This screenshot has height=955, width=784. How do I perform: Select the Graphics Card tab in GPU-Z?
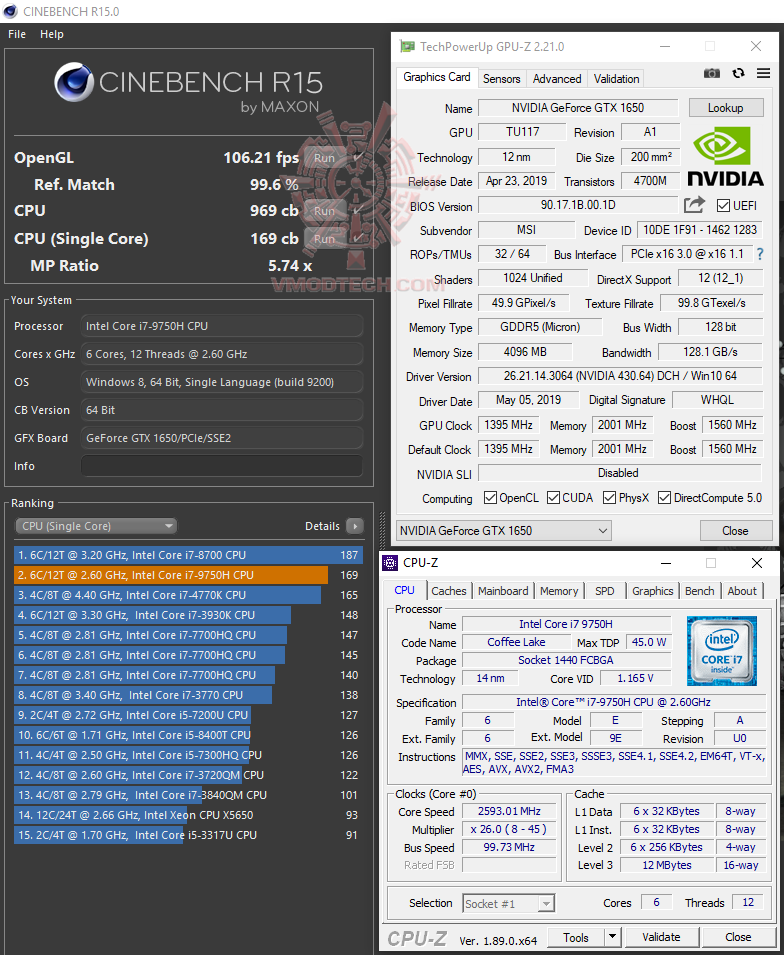437,77
